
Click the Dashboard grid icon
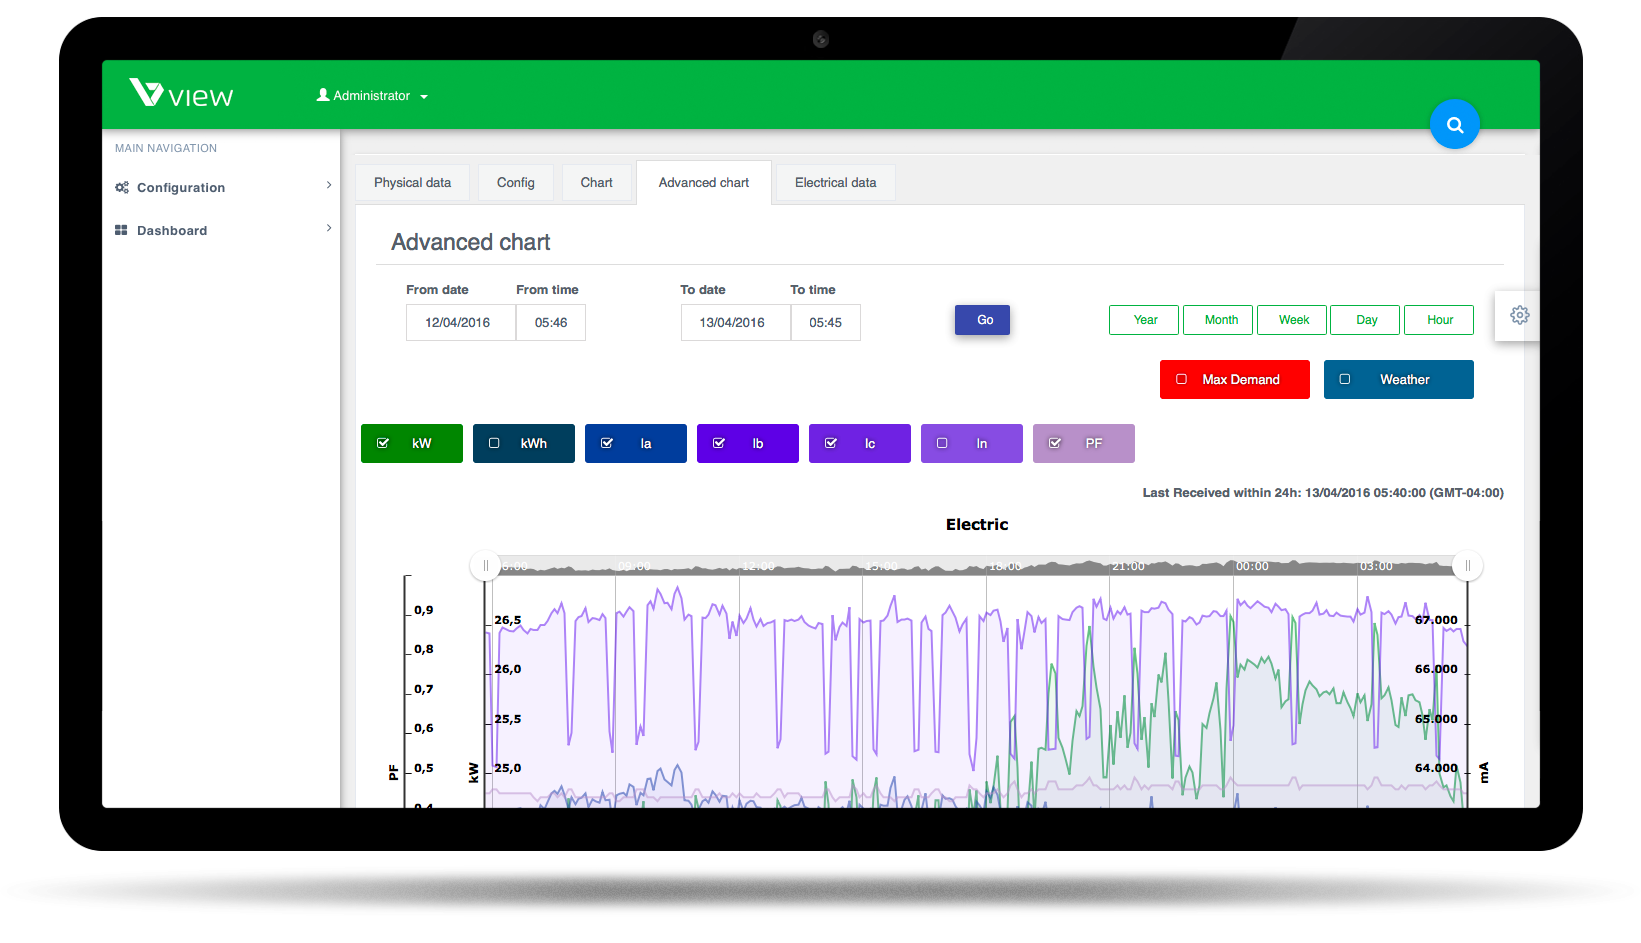121,231
